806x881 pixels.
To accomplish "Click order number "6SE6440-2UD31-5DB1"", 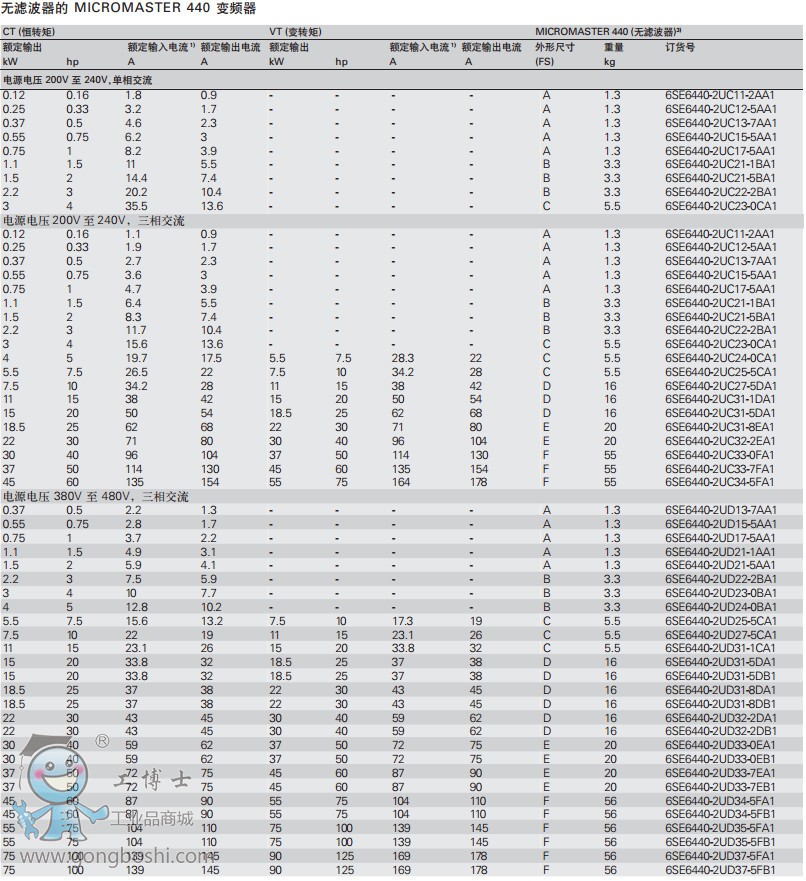I will point(720,676).
